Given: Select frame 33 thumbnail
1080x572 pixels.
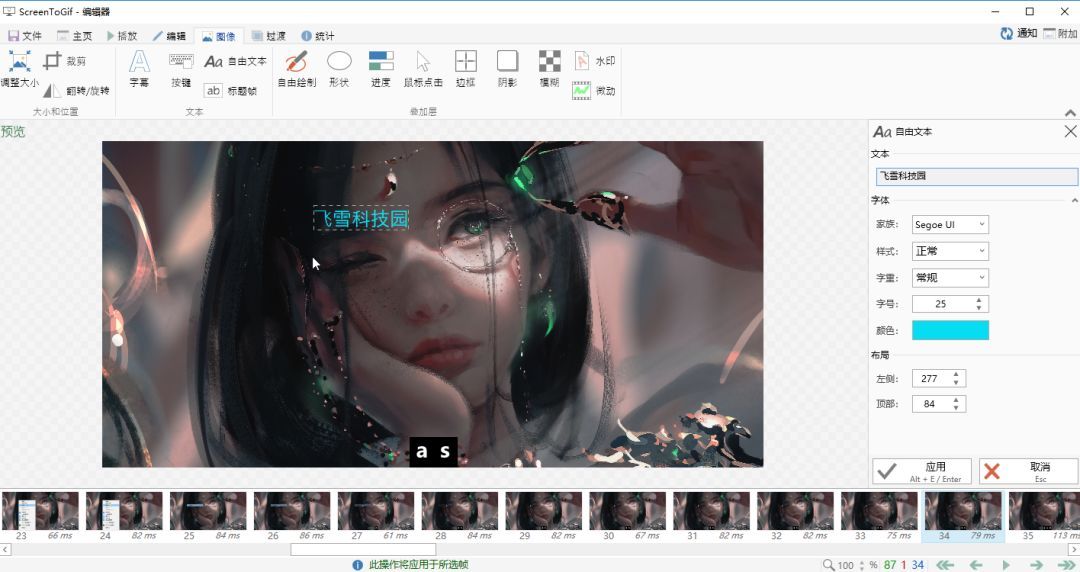Looking at the screenshot, I should (x=880, y=515).
